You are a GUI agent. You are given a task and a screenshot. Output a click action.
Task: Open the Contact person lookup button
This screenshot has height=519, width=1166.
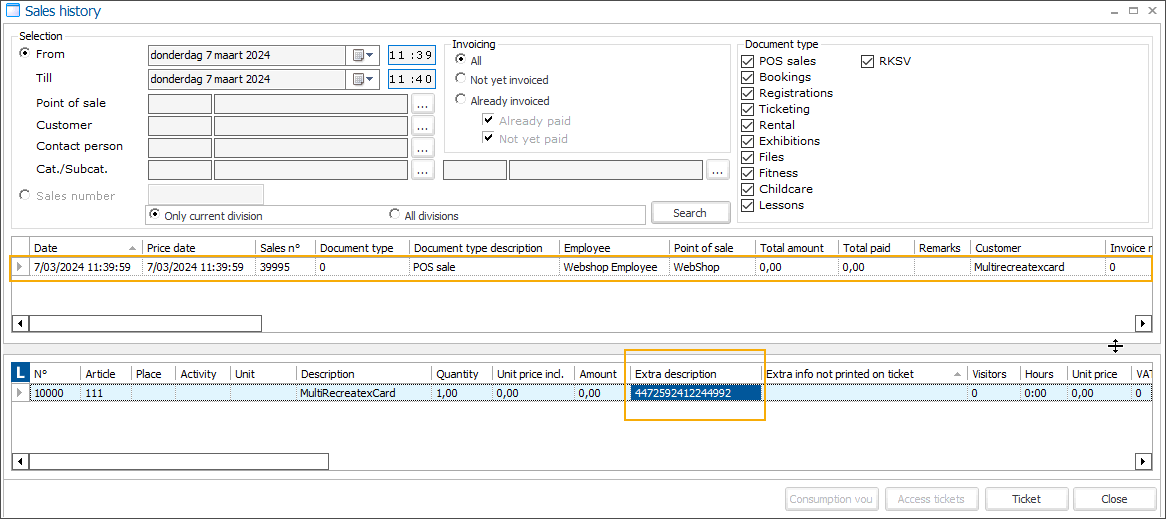[422, 147]
